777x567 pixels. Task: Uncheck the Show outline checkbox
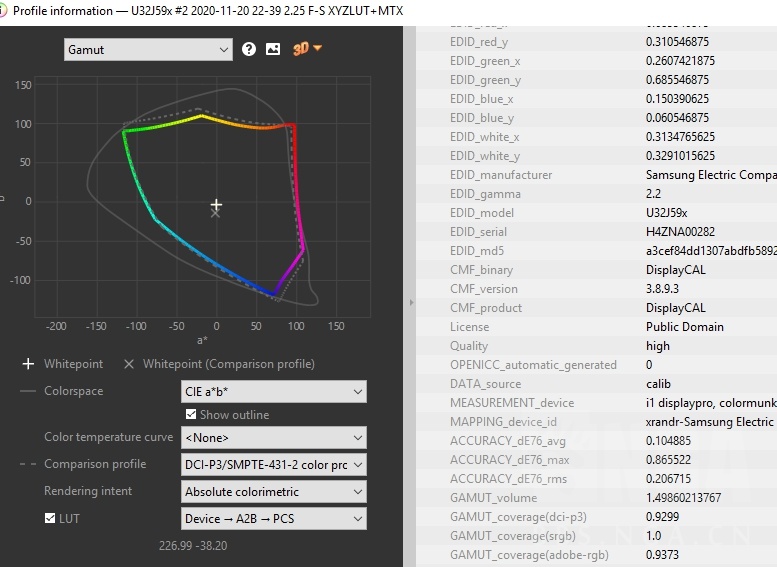click(191, 415)
